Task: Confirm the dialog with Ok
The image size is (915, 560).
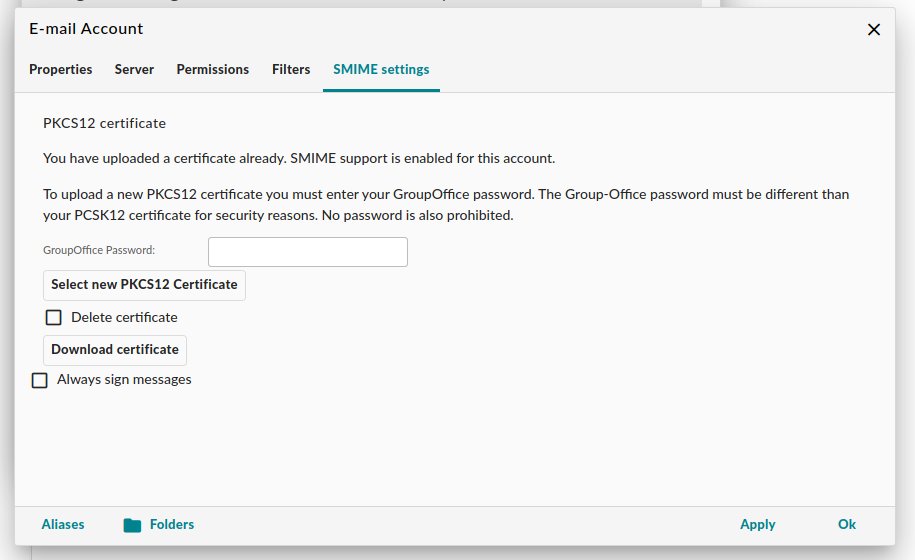Action: [x=847, y=524]
